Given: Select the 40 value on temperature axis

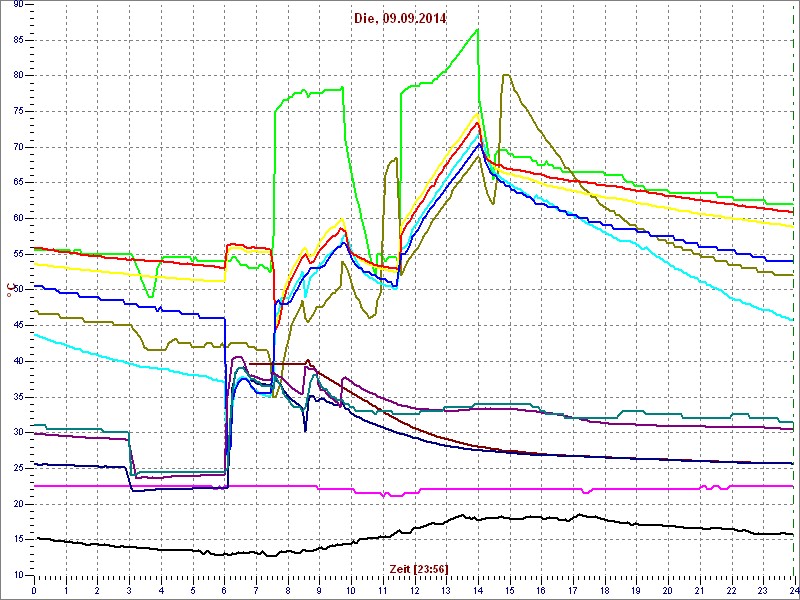Looking at the screenshot, I should click(18, 361).
